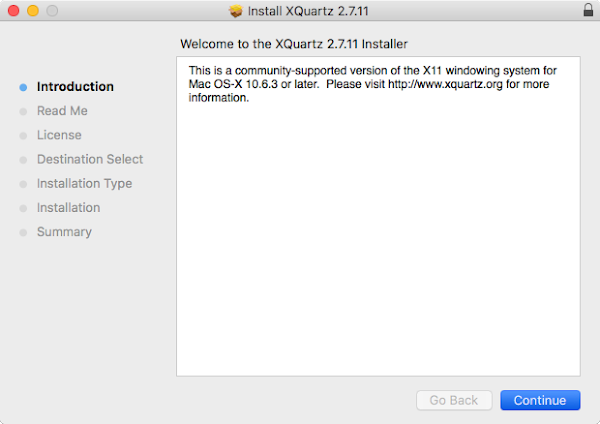Click the lock icon in title bar
The image size is (600, 424).
pos(588,10)
